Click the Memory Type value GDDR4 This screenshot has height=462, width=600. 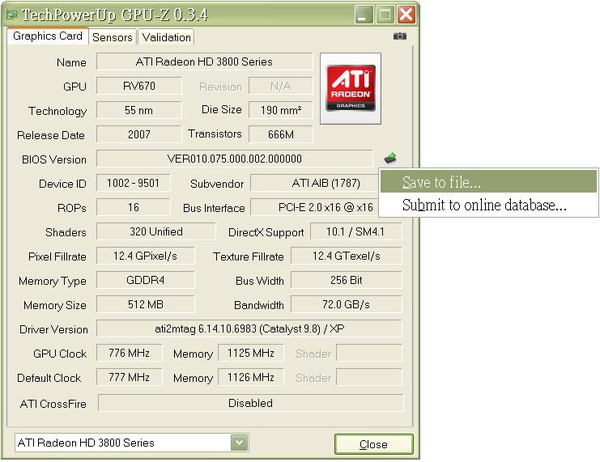145,280
